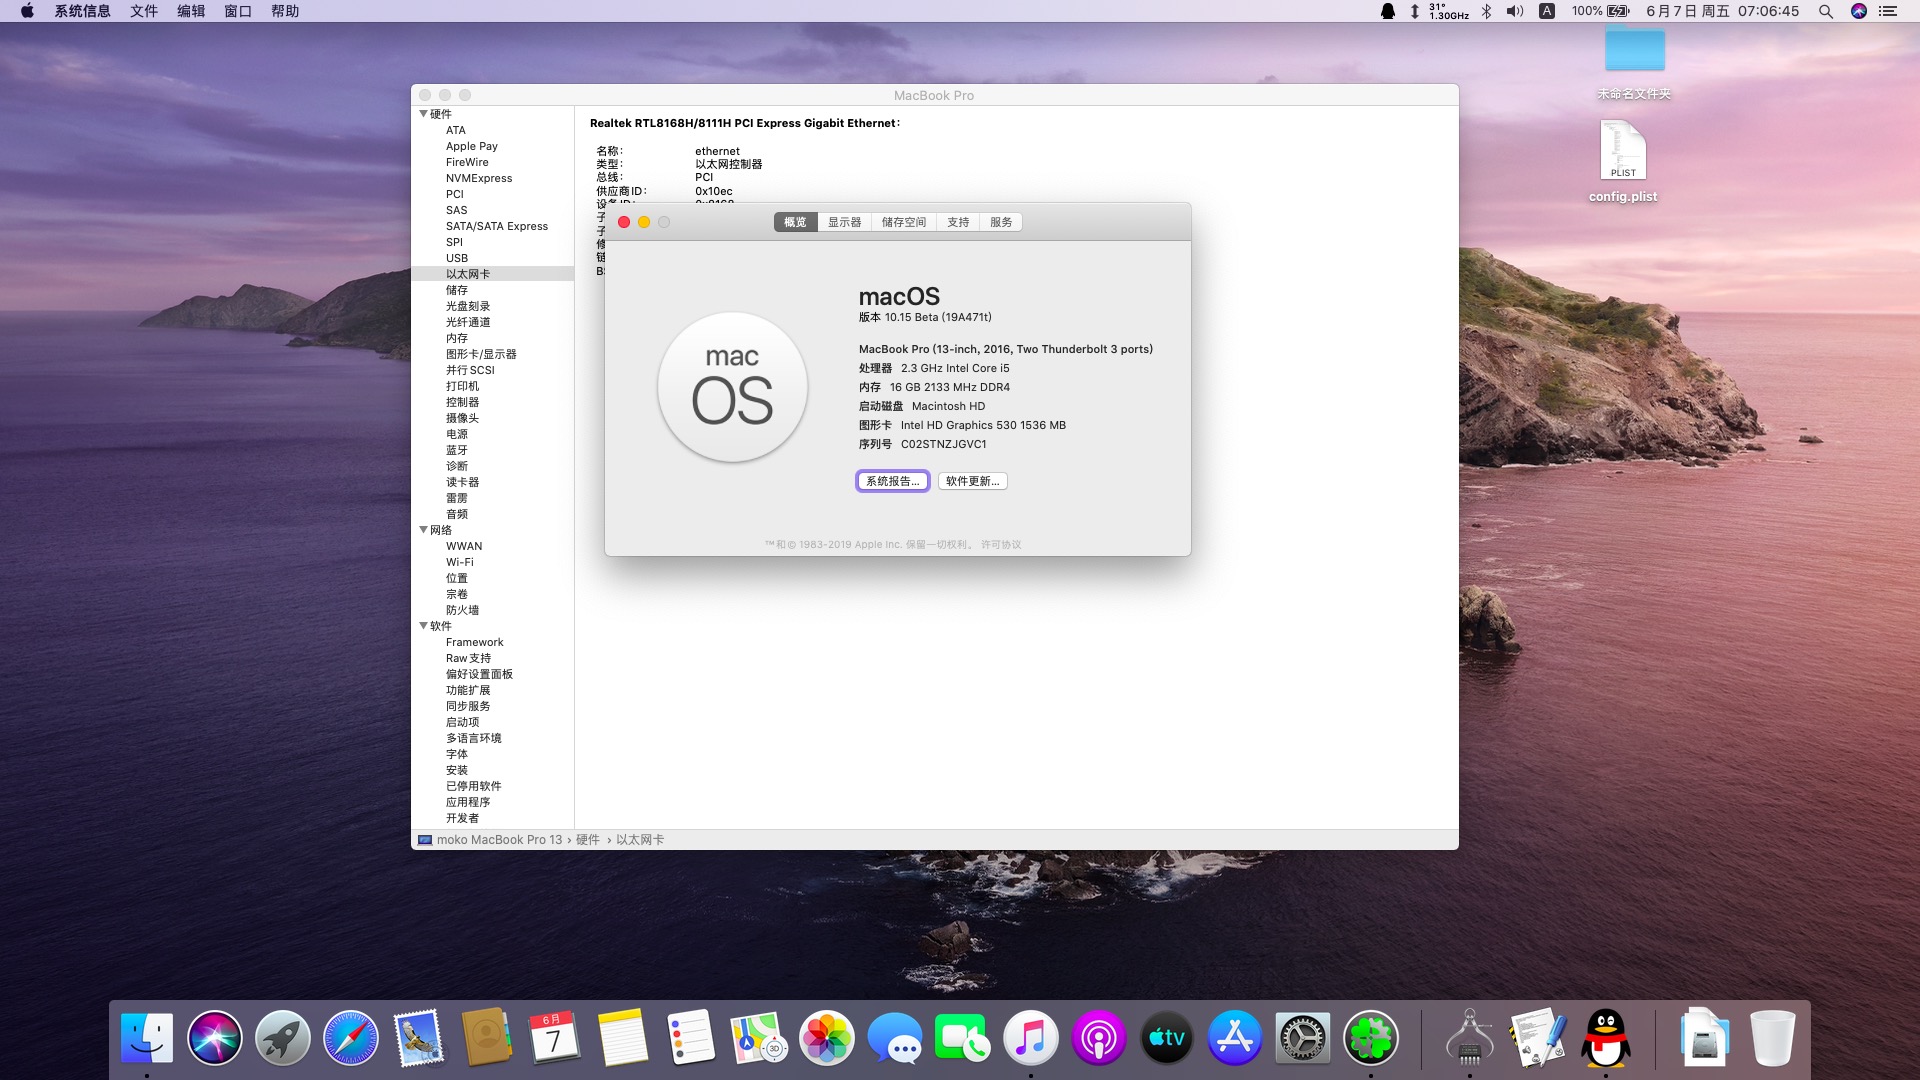Click 软件更新 software update button
The image size is (1920, 1080).
point(973,481)
